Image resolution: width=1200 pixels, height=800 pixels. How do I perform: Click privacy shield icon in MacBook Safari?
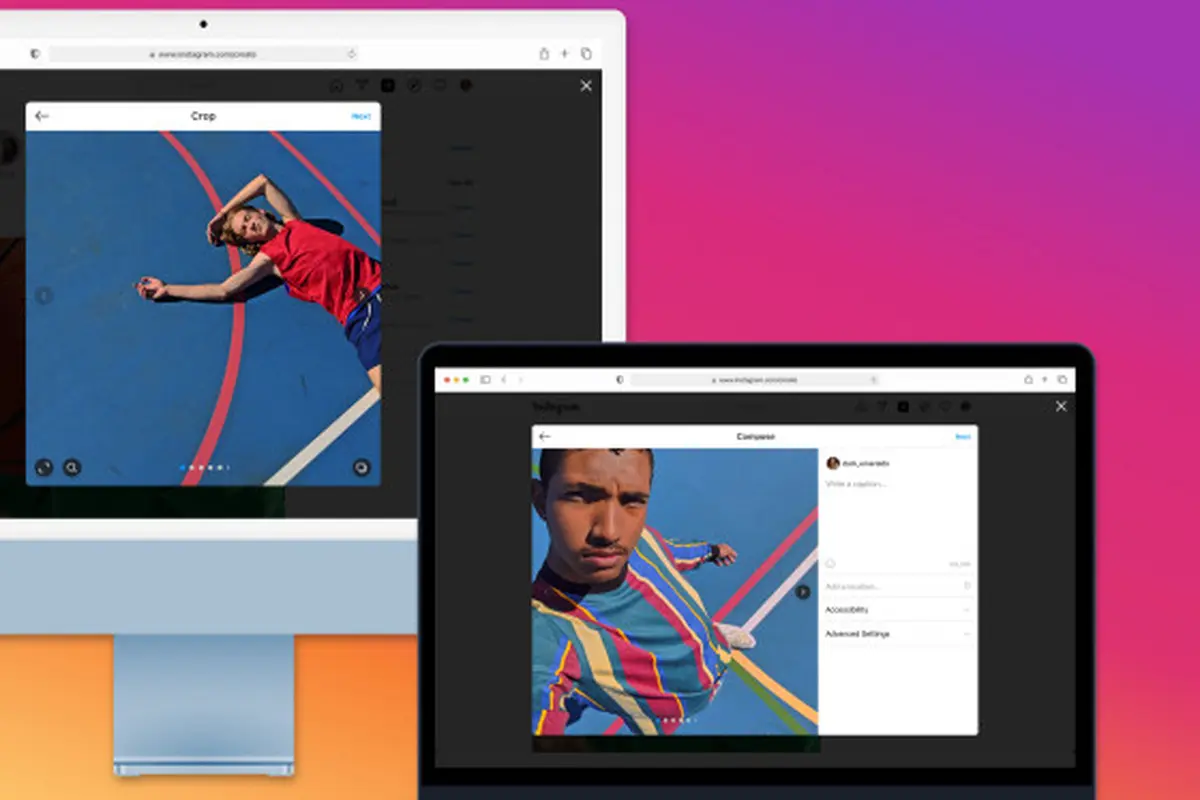click(x=620, y=380)
